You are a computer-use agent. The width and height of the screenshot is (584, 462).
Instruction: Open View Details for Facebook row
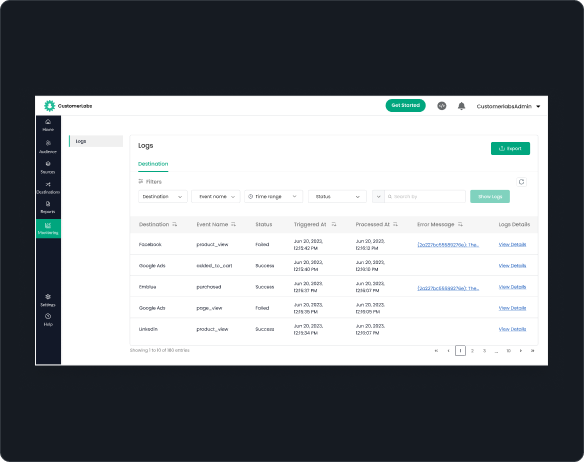click(x=512, y=244)
